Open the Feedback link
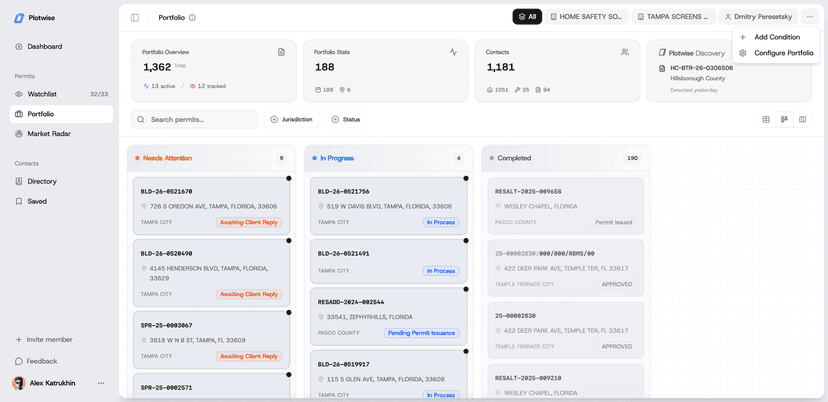Image resolution: width=828 pixels, height=402 pixels. (36, 361)
